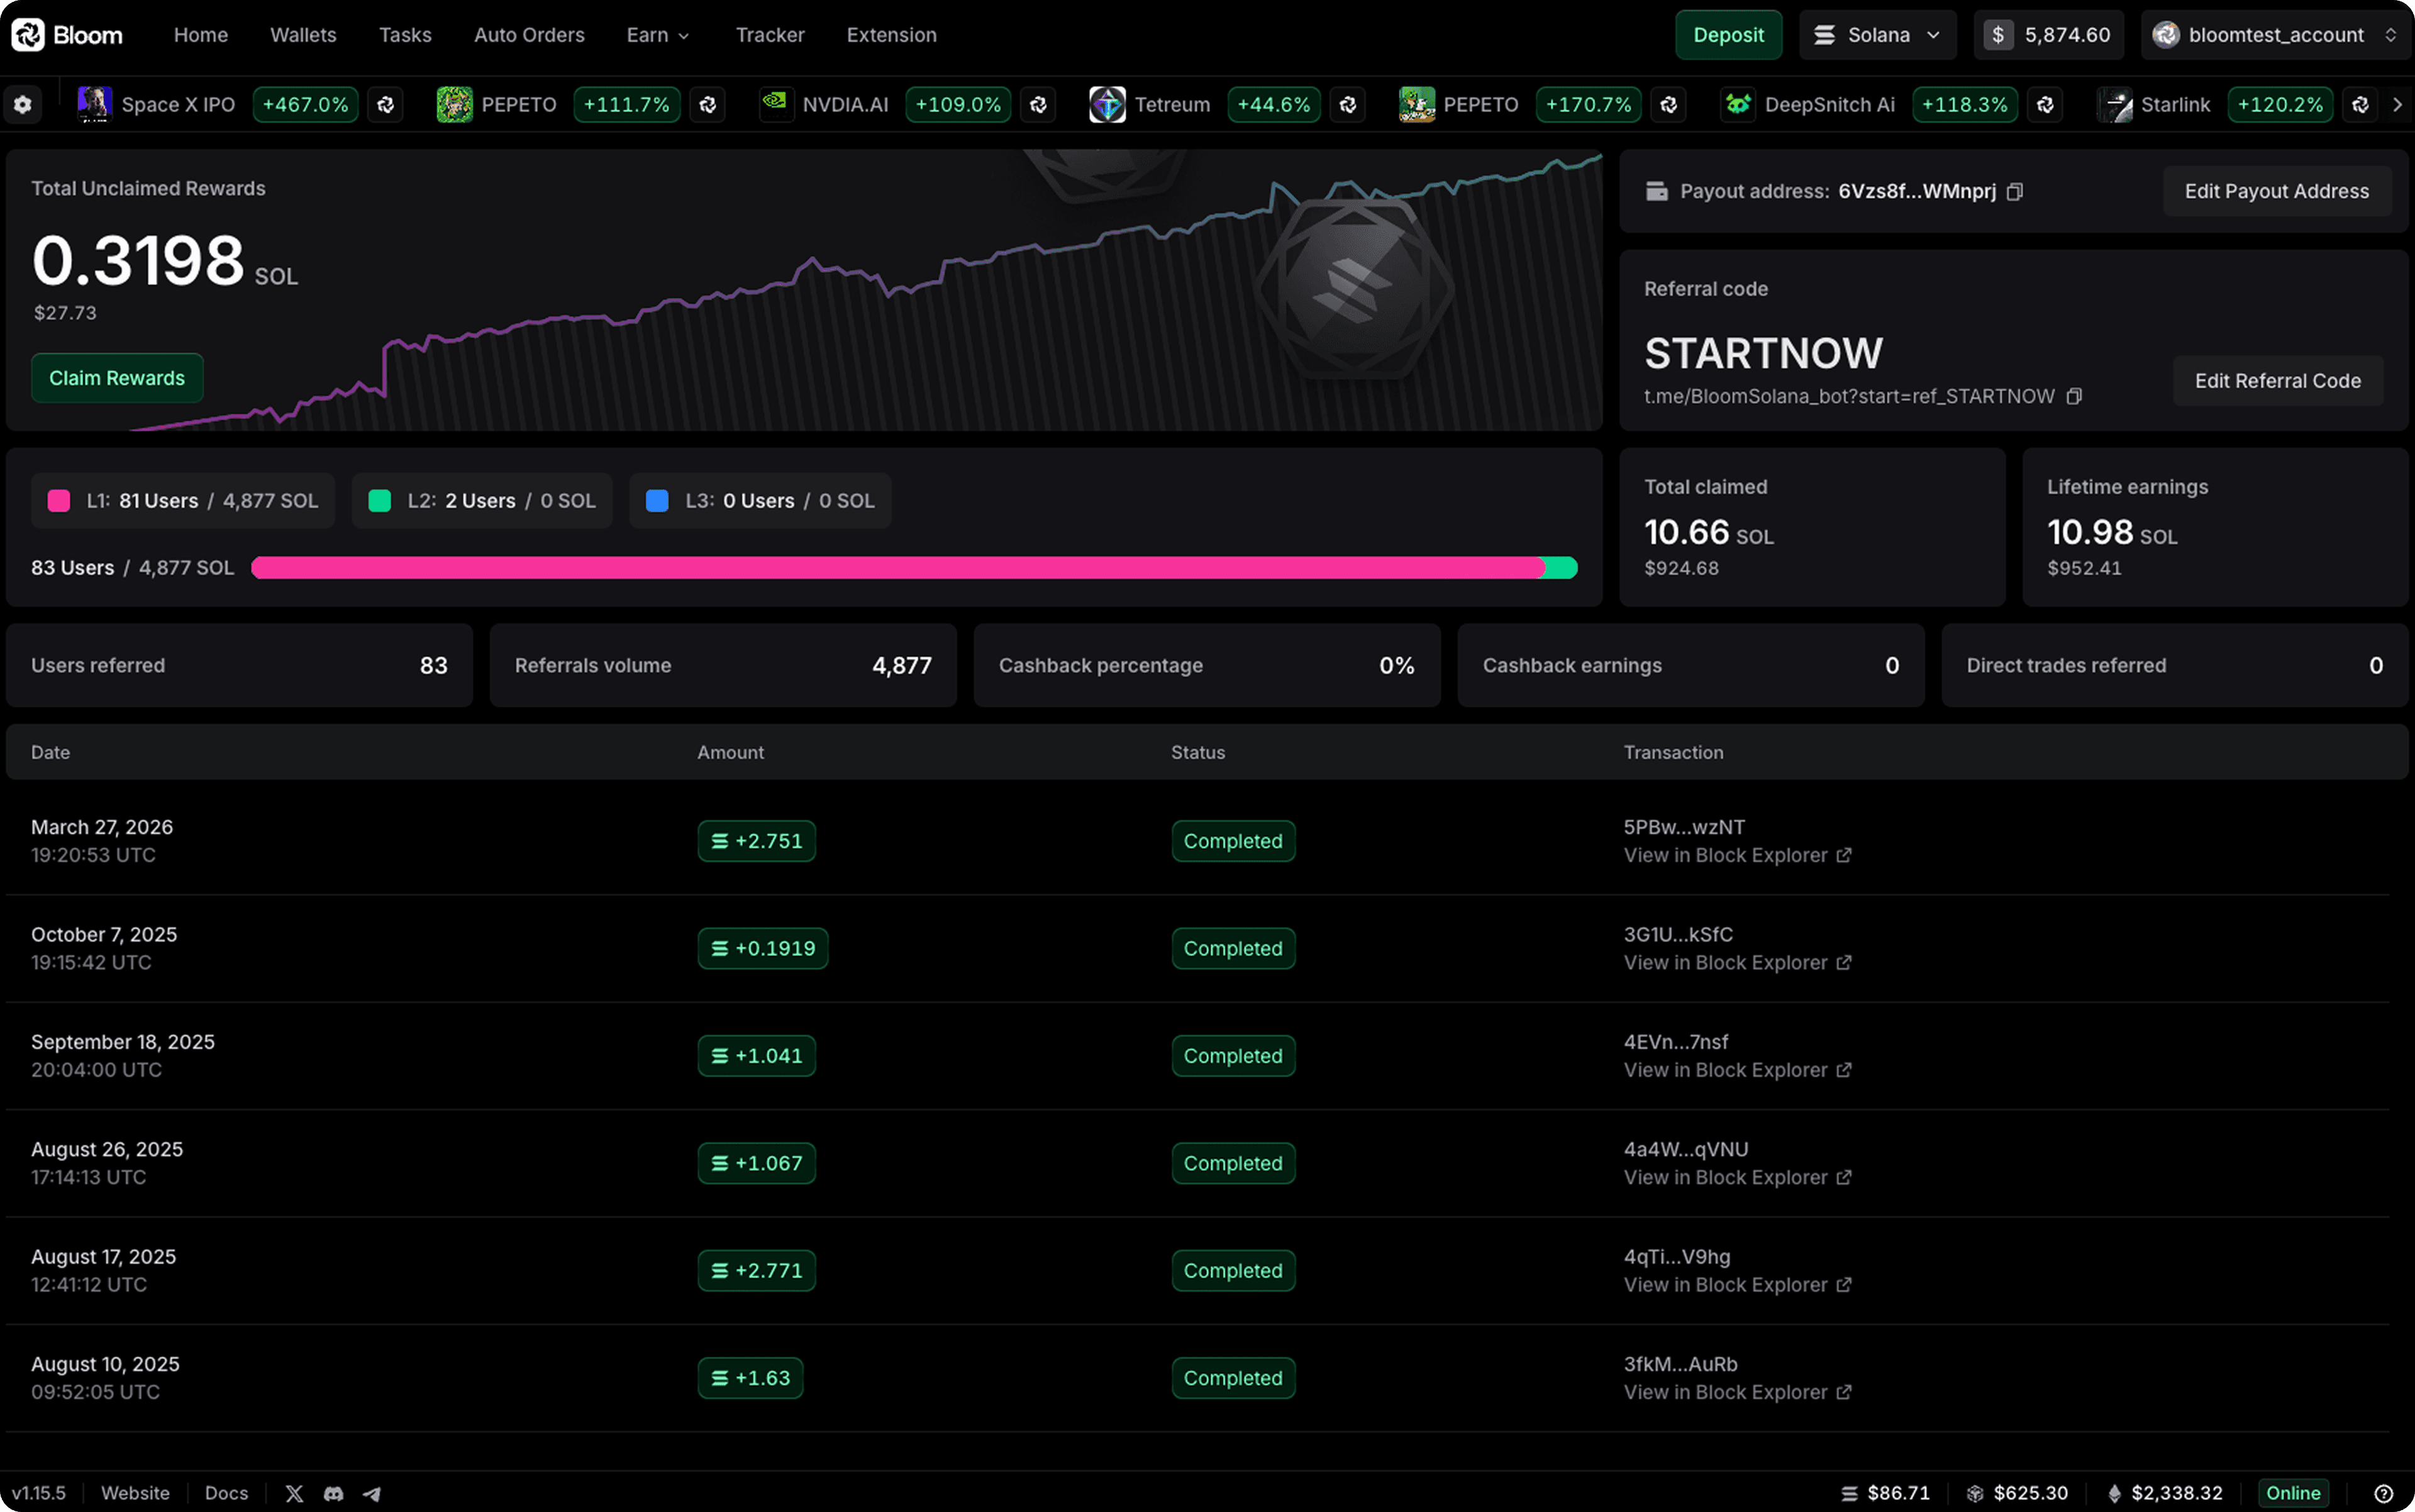Open the Tracker tab
The height and width of the screenshot is (1512, 2415).
pos(769,35)
